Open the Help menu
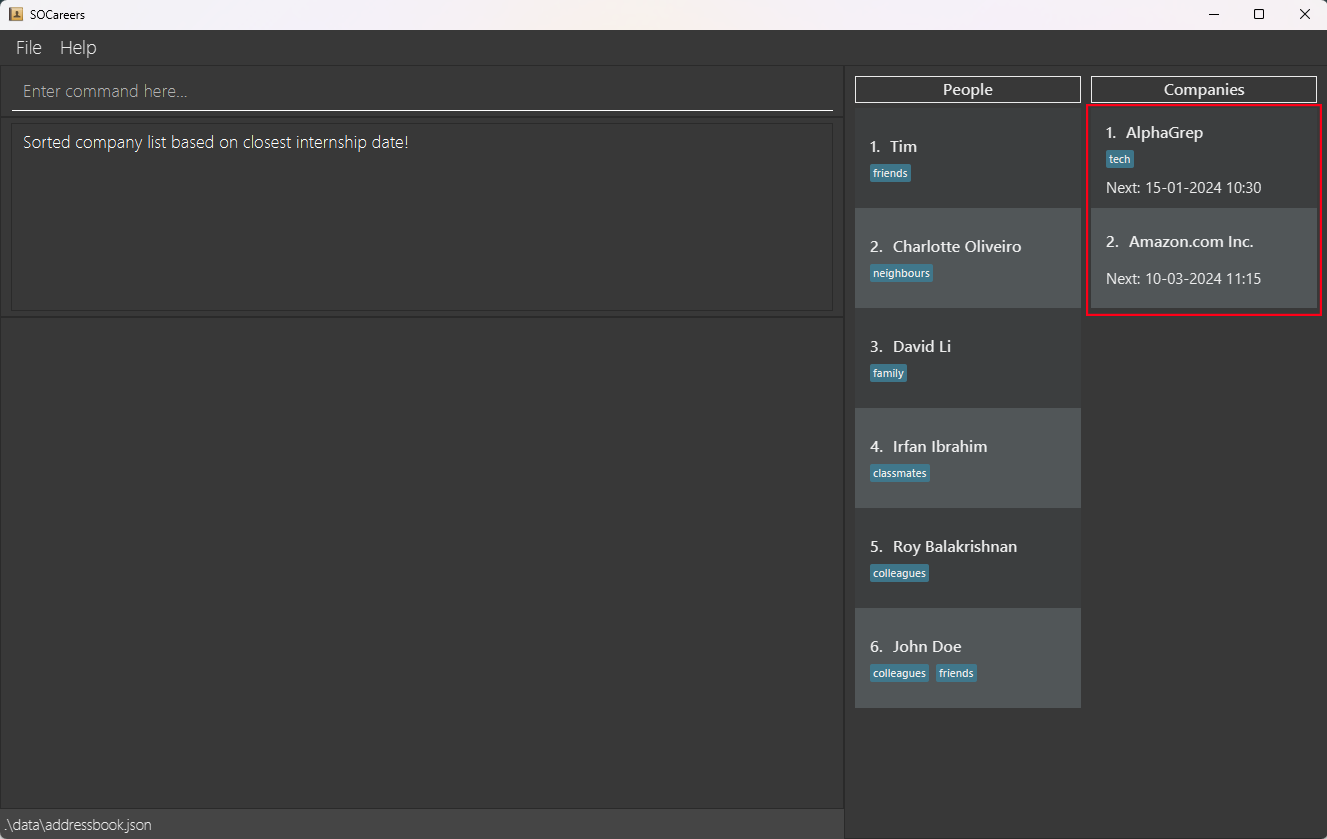The image size is (1327, 839). (x=78, y=48)
